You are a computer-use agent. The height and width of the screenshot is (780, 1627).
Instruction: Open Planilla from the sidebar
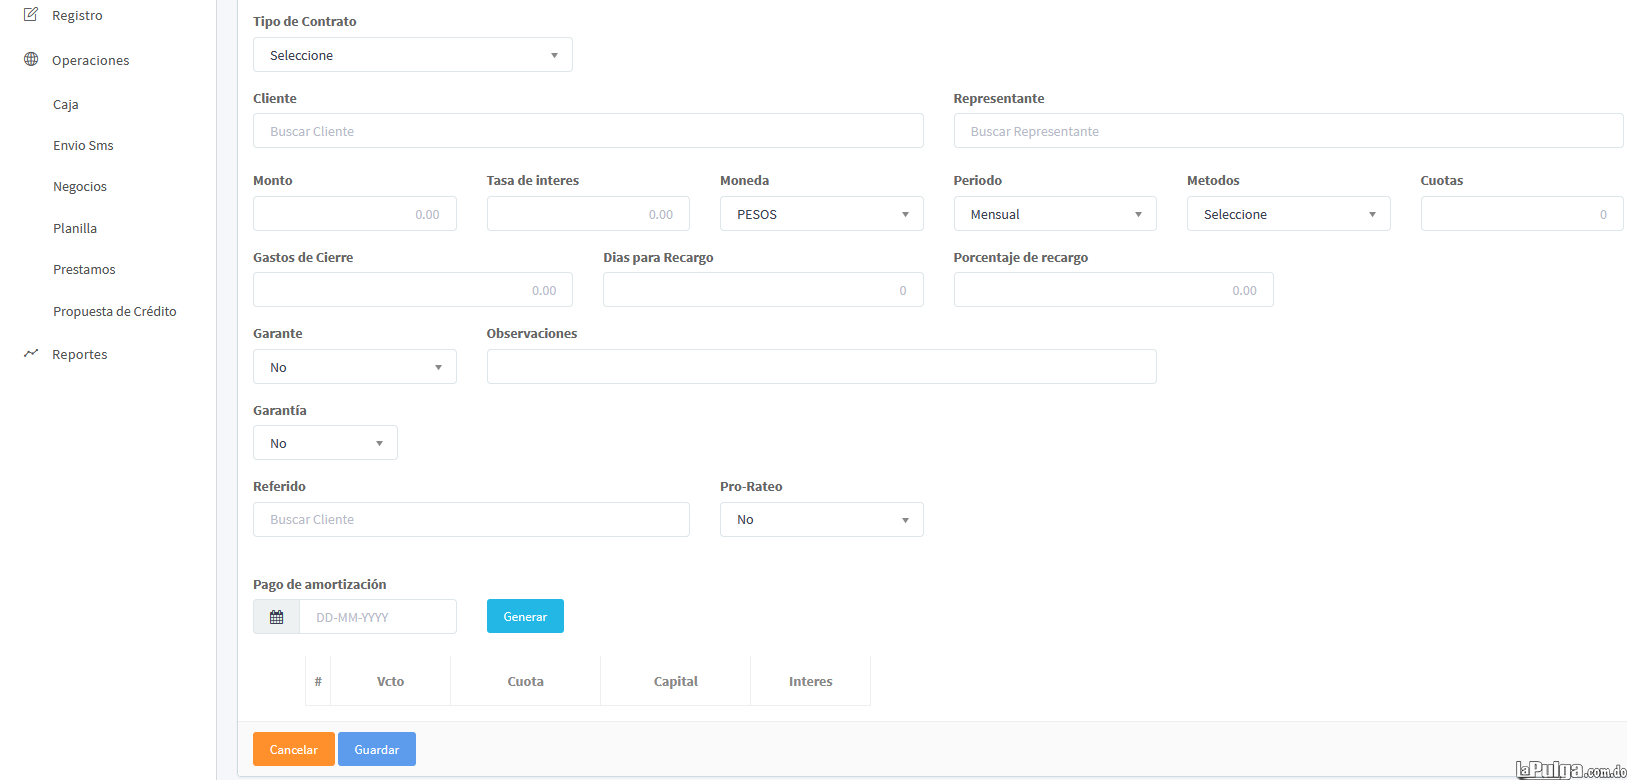pos(75,229)
